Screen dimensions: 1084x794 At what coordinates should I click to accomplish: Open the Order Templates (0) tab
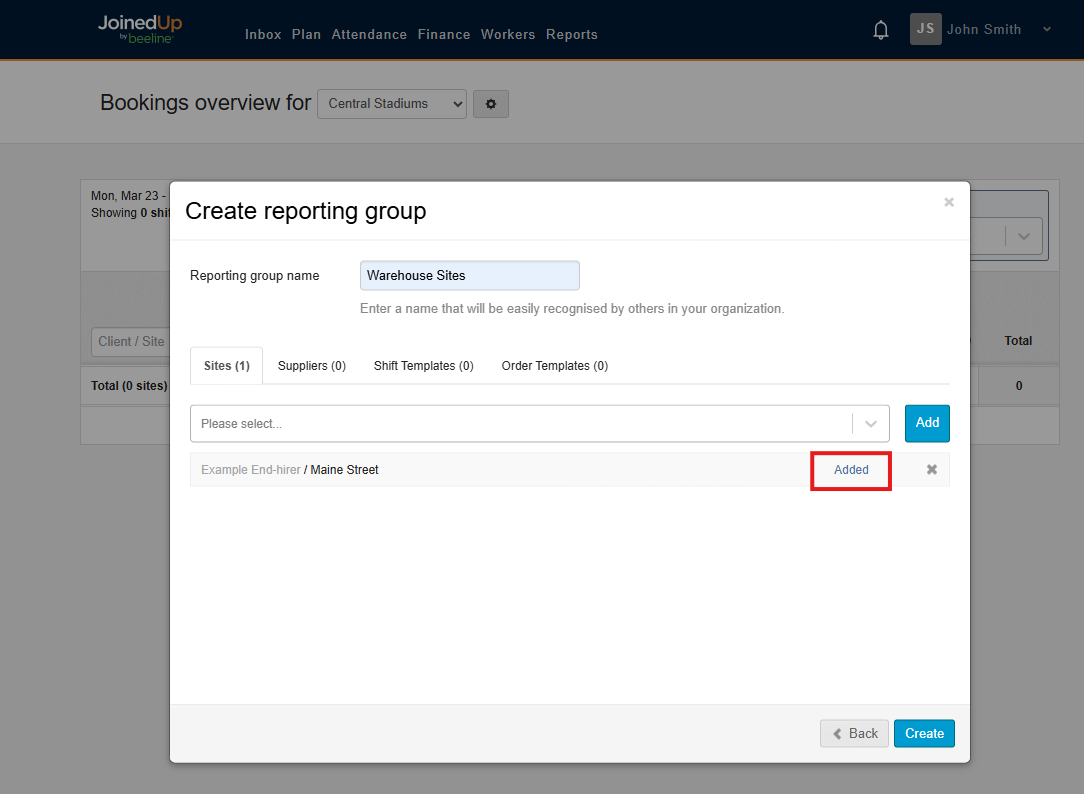(x=554, y=366)
